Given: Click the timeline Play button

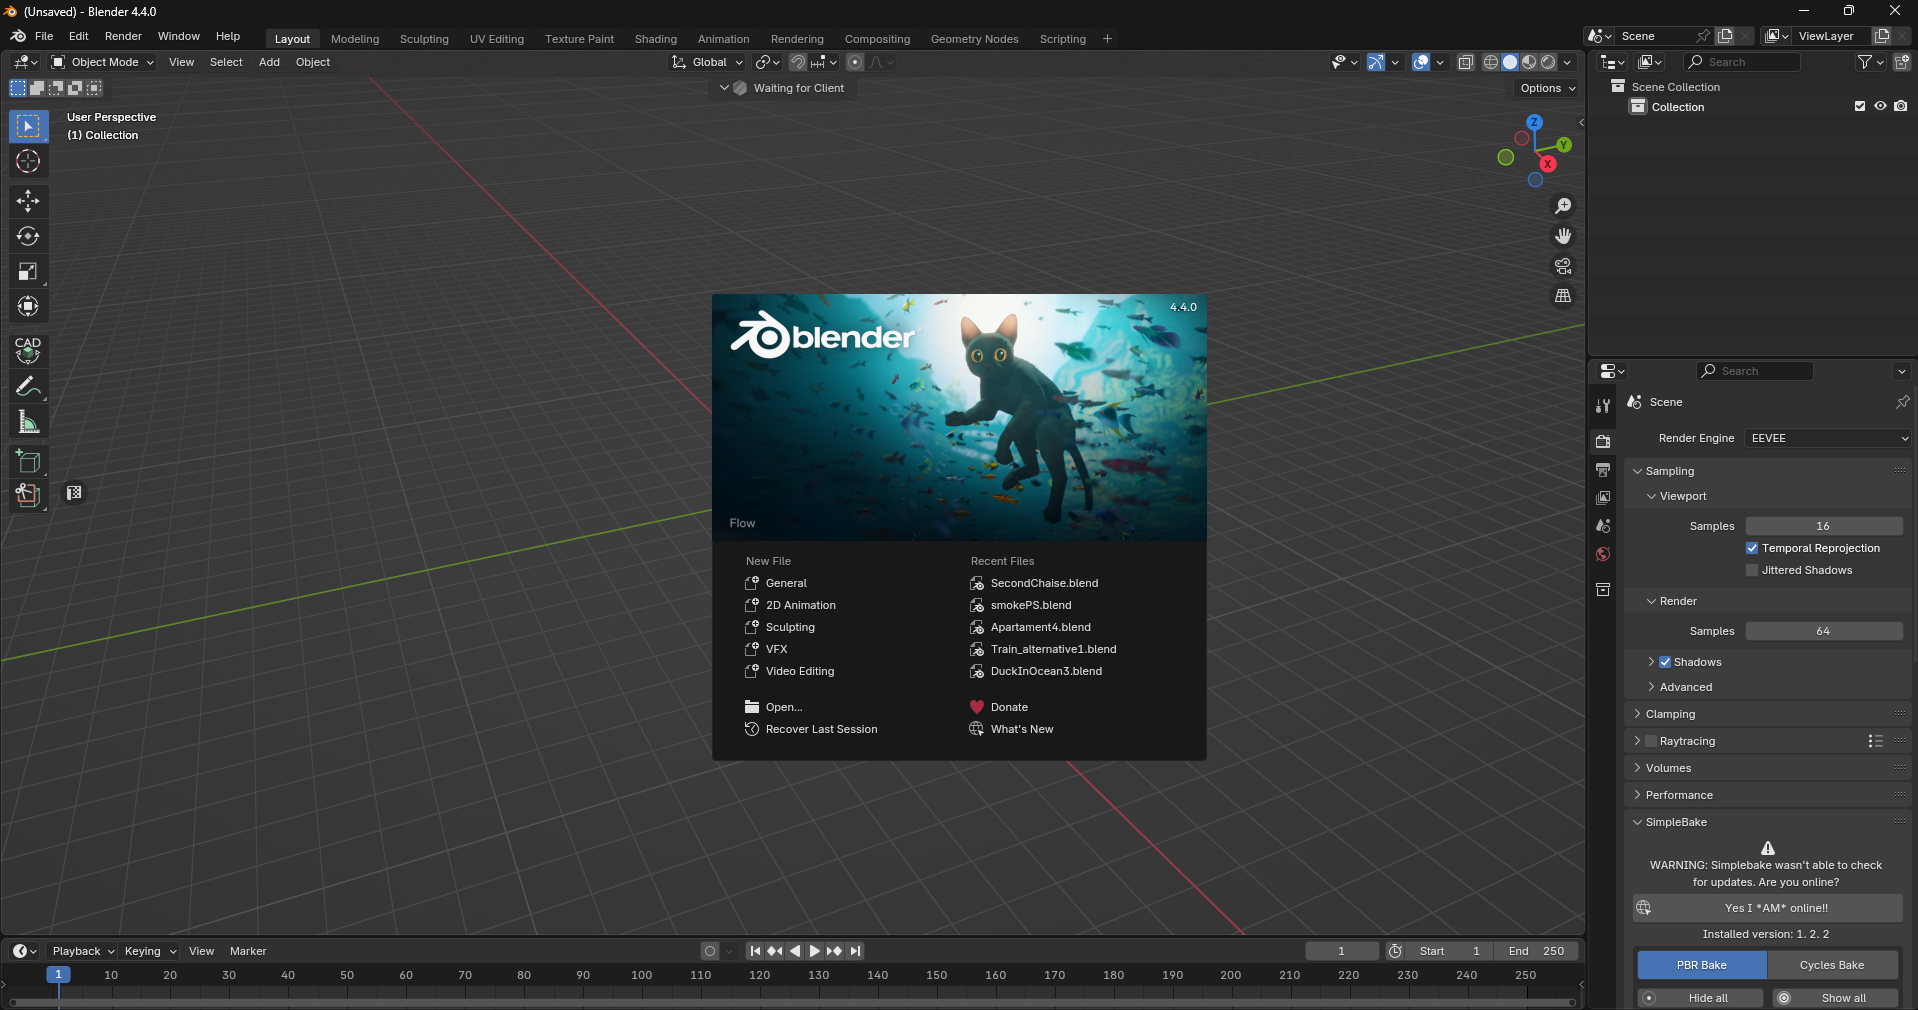Looking at the screenshot, I should pos(815,951).
